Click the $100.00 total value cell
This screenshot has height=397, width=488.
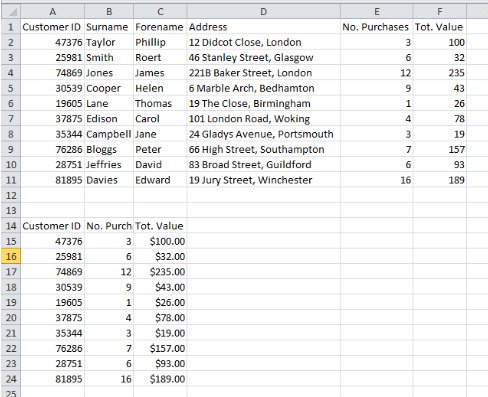160,241
